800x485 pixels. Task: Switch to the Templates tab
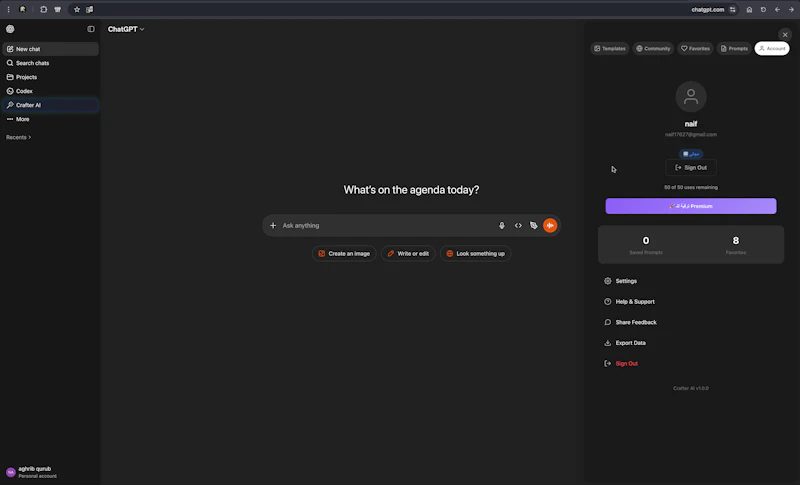click(610, 48)
